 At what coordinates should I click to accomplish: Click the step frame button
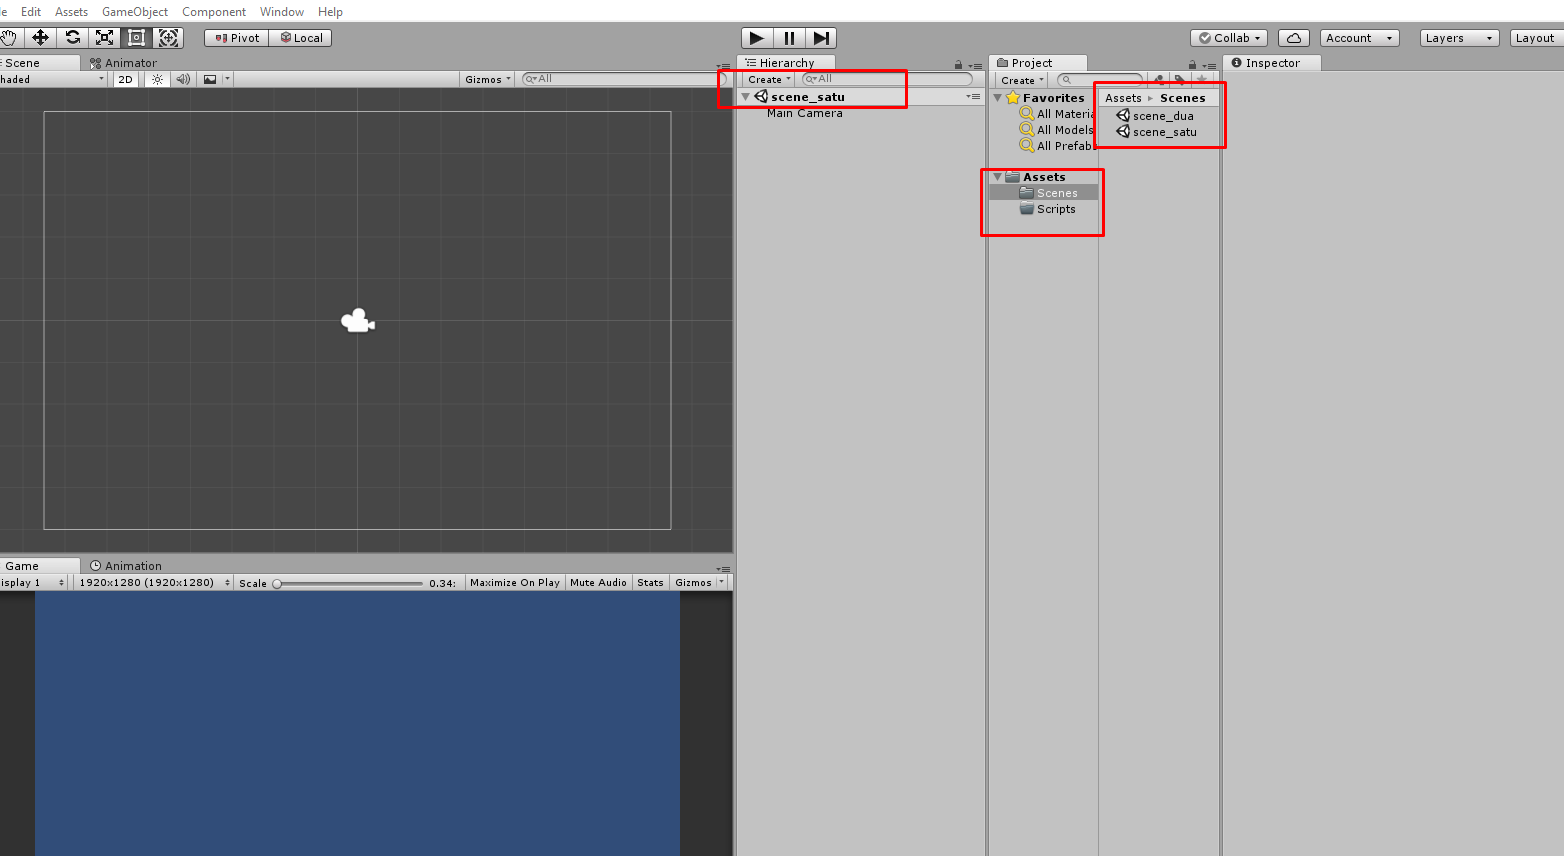click(821, 37)
